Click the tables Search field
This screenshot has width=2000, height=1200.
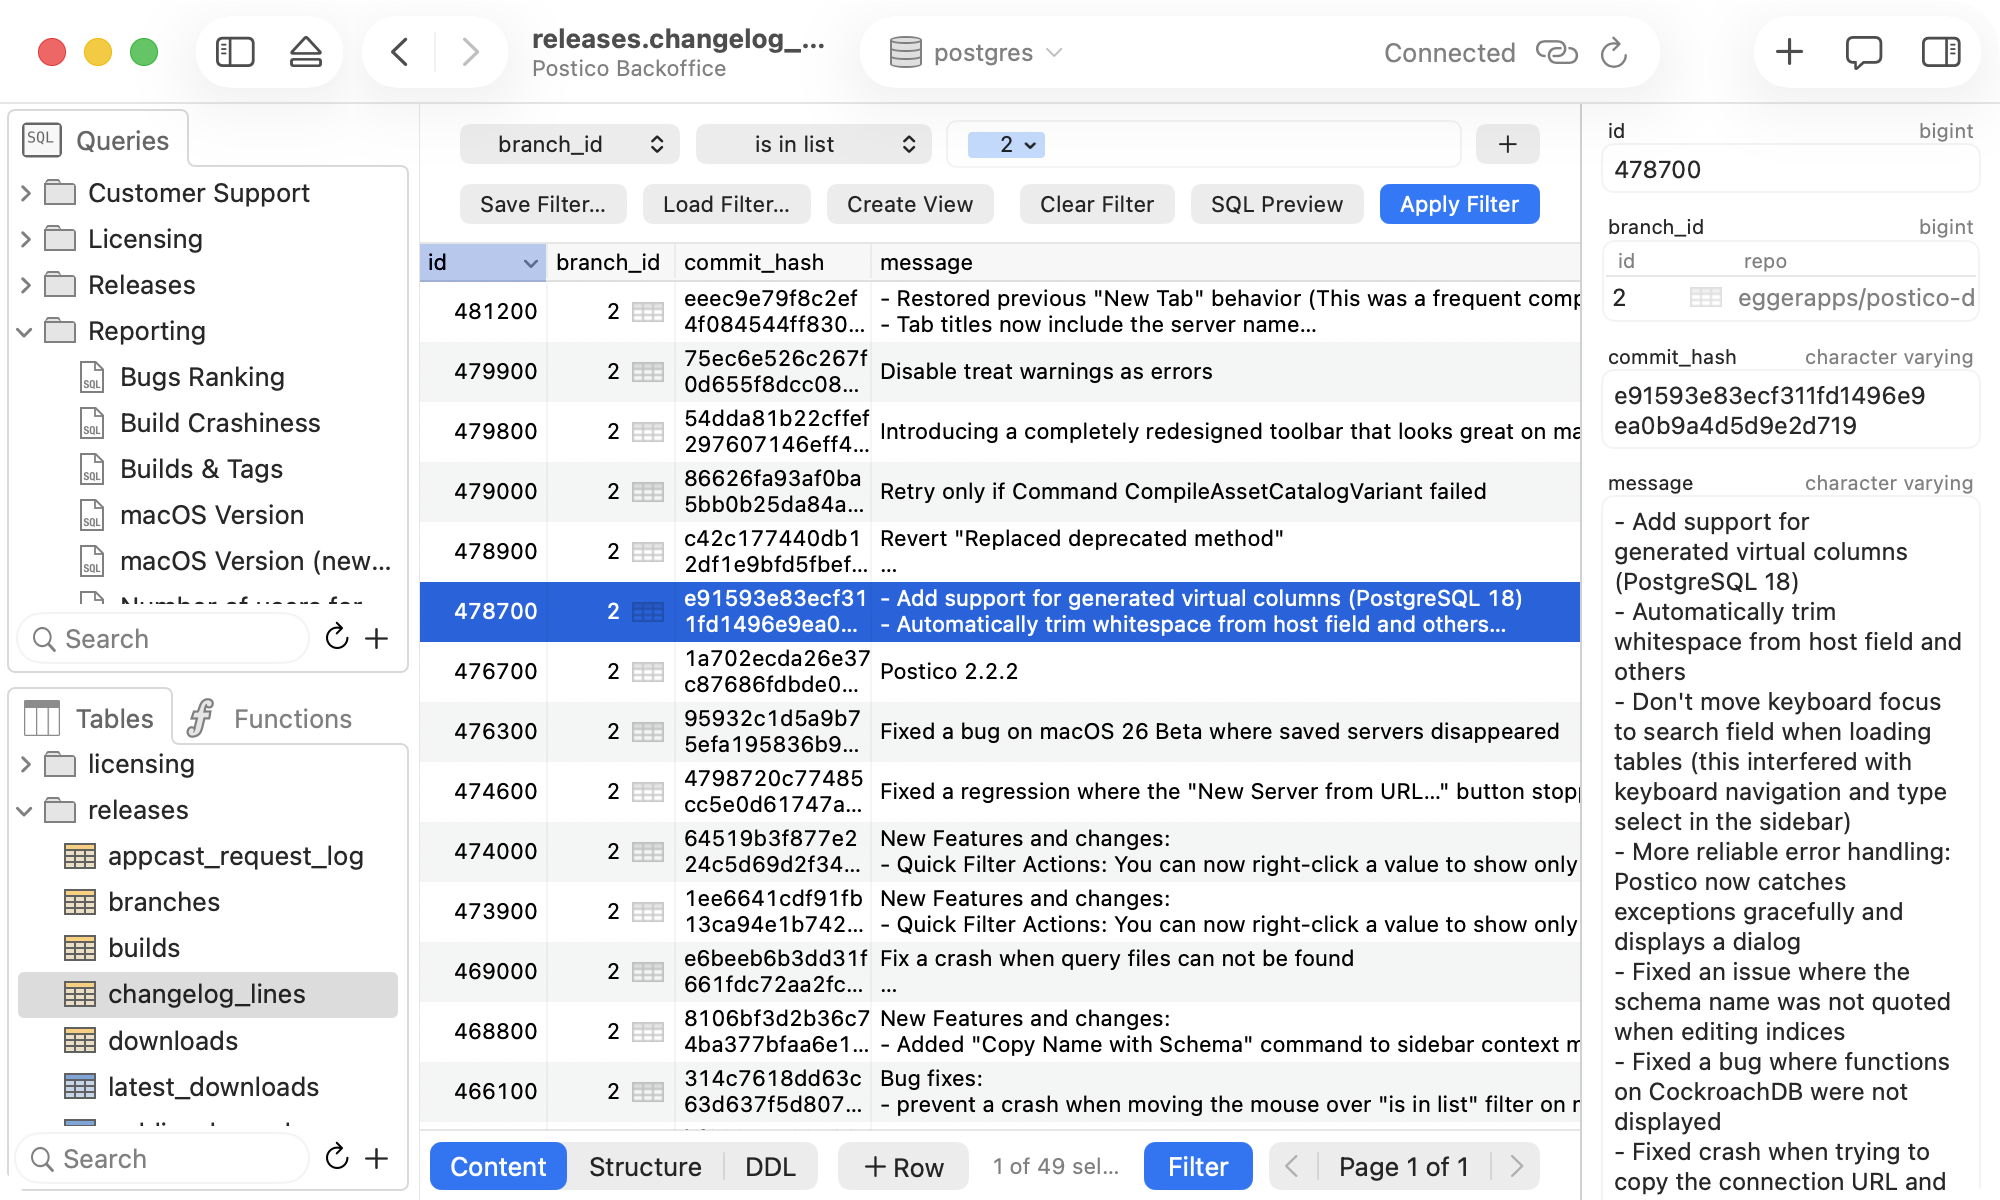(164, 1158)
